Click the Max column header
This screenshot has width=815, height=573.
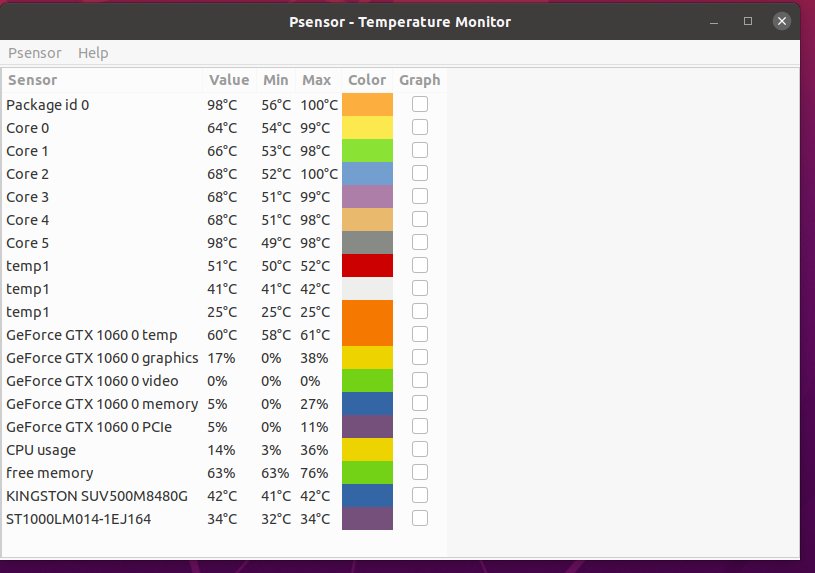[318, 80]
